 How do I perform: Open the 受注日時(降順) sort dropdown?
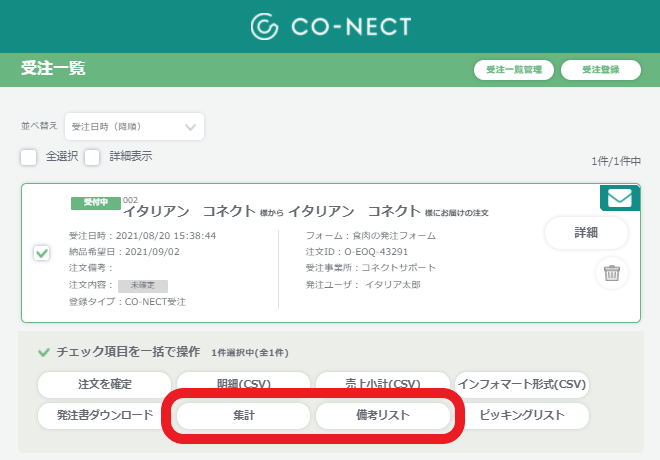click(x=134, y=126)
